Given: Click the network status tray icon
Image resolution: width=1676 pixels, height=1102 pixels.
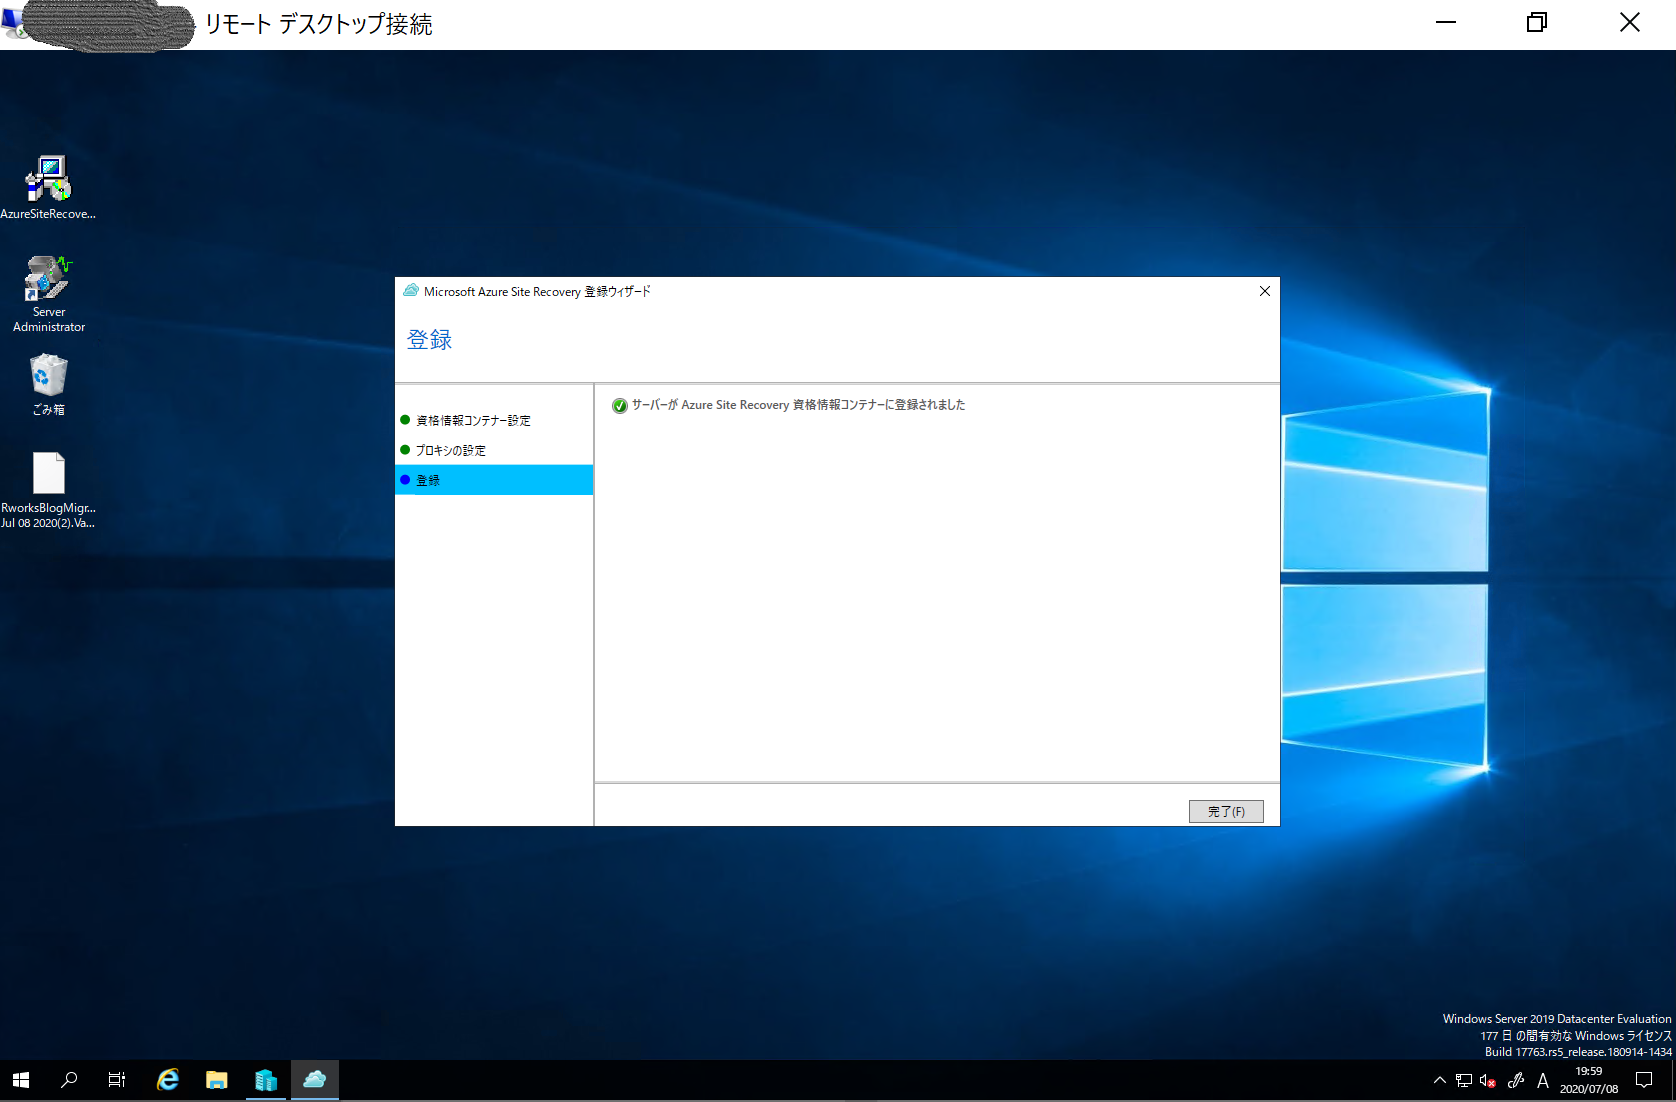Looking at the screenshot, I should click(x=1464, y=1080).
